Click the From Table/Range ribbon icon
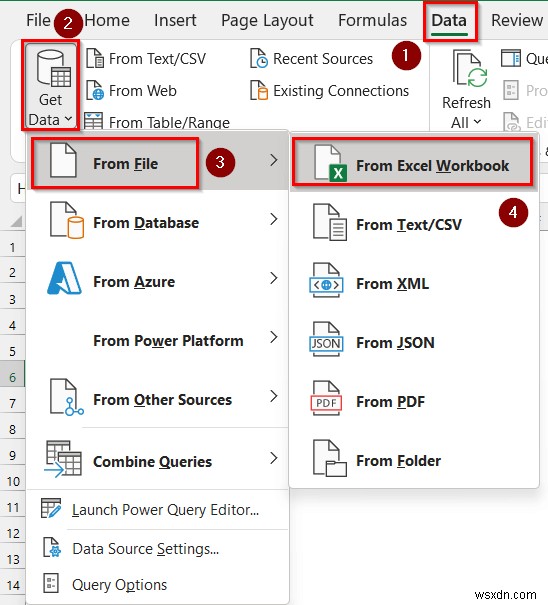The height and width of the screenshot is (605, 548). pos(93,122)
